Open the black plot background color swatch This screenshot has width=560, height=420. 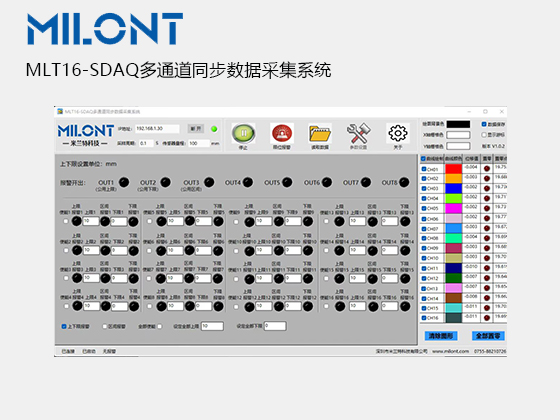click(458, 124)
